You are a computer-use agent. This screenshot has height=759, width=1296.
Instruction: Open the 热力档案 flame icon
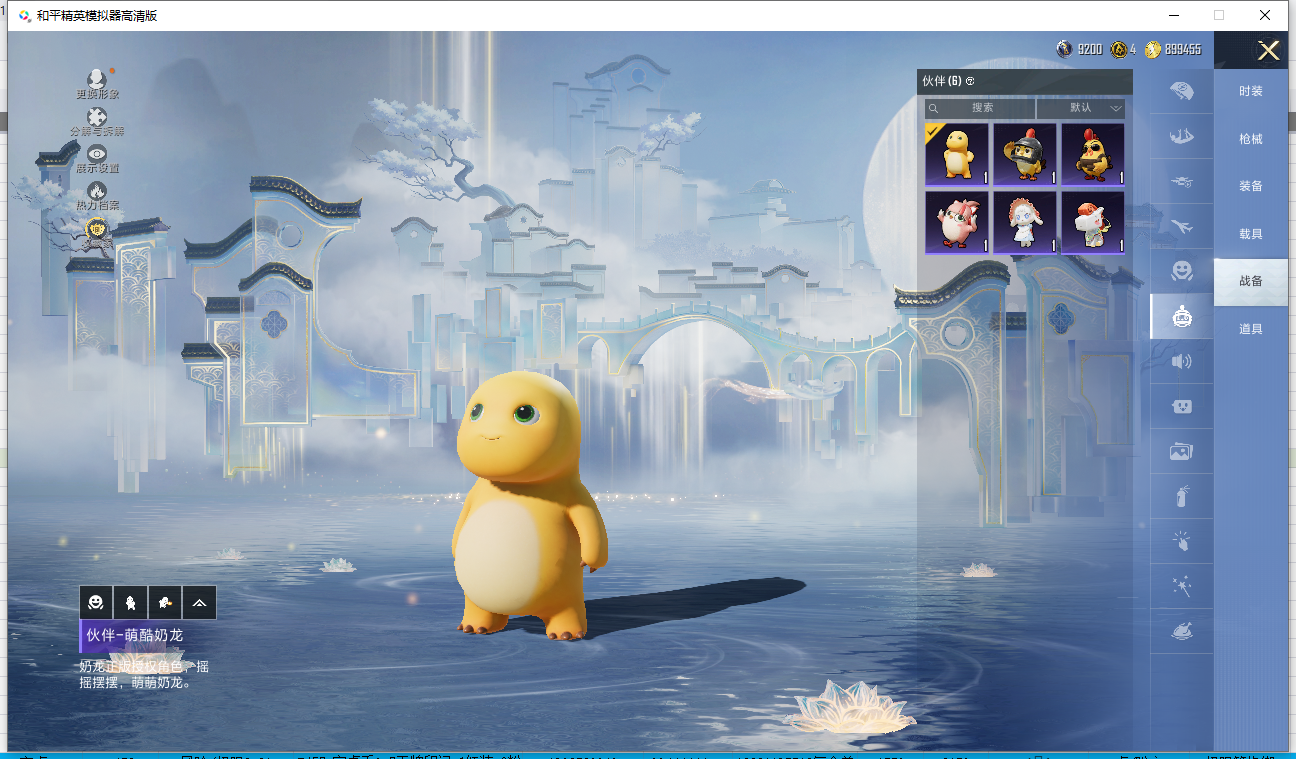click(97, 191)
